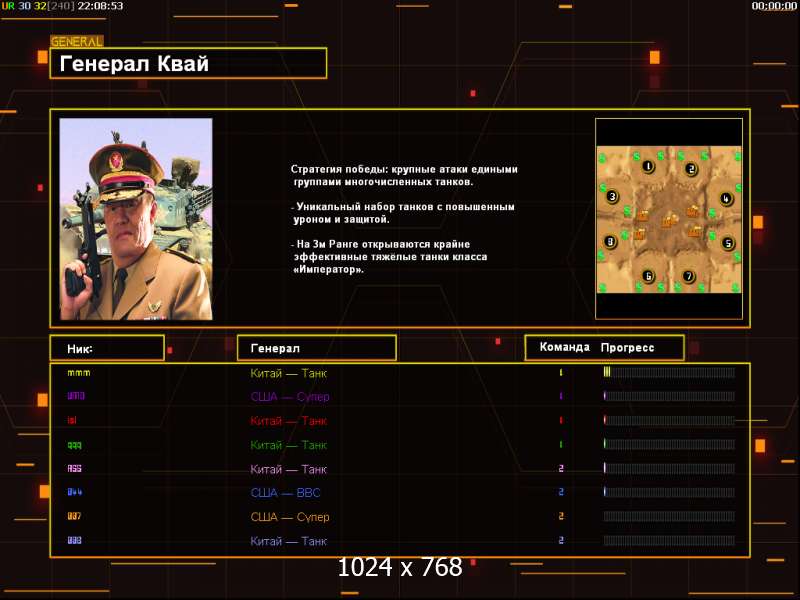The image size is (800, 600).
Task: Click the '[240]' counter at the top
Action: 61,6
